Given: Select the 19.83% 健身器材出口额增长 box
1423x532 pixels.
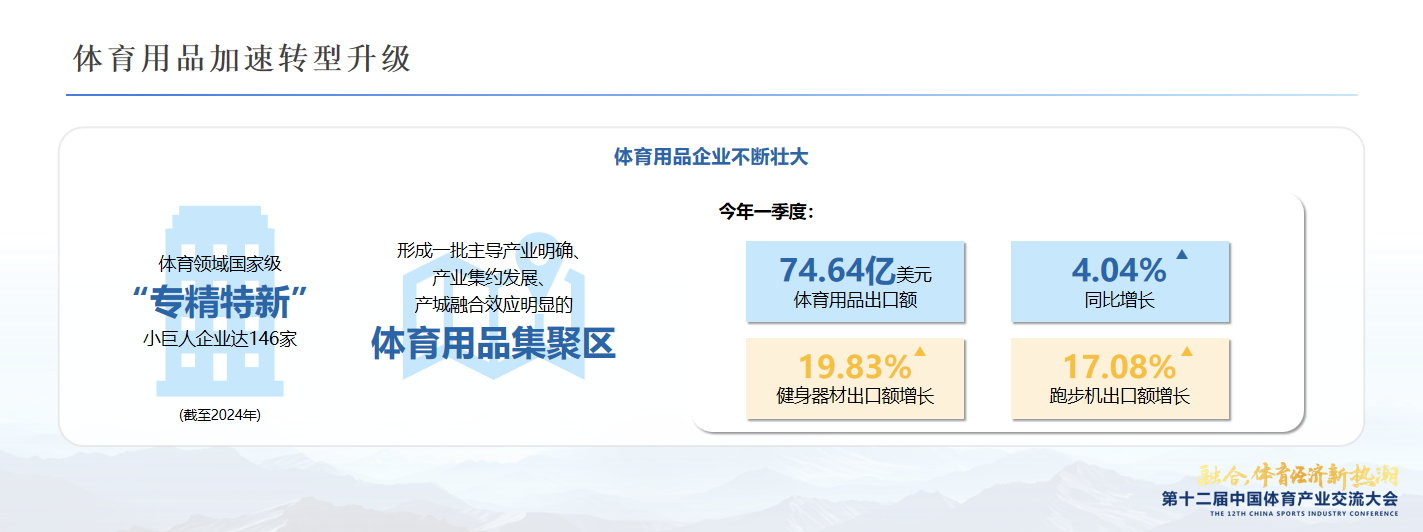Looking at the screenshot, I should [855, 379].
